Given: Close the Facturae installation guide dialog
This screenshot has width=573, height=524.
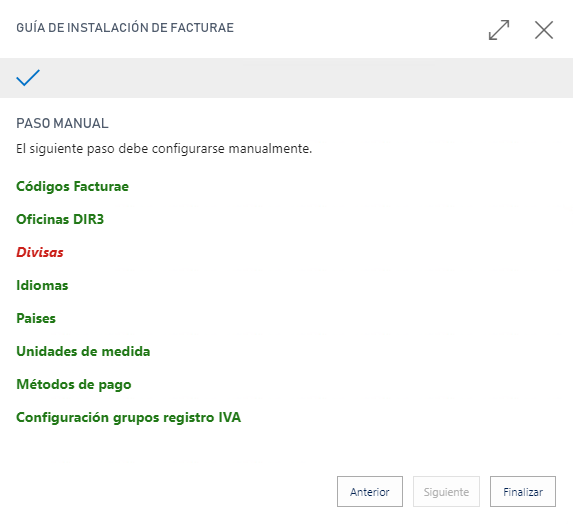Looking at the screenshot, I should coord(544,30).
